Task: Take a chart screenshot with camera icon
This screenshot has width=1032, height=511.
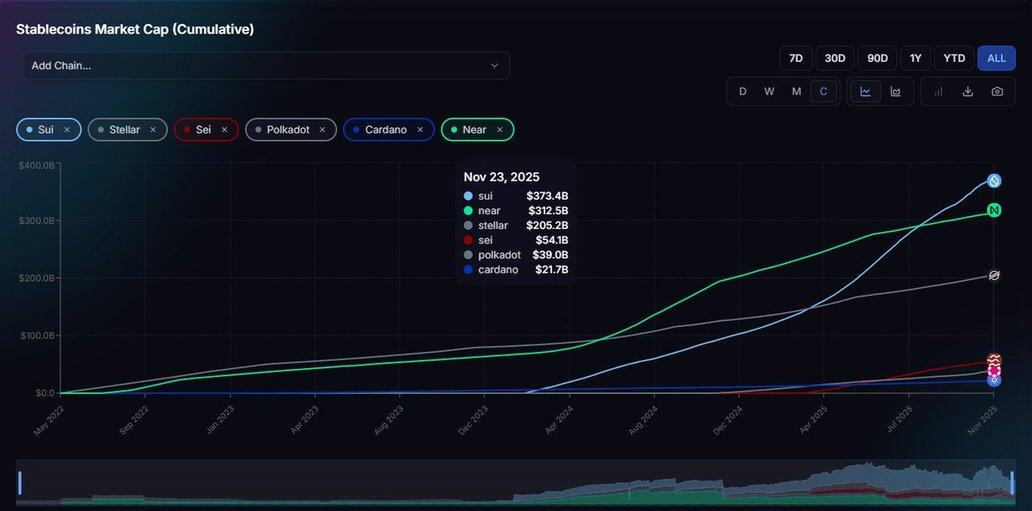Action: (997, 91)
